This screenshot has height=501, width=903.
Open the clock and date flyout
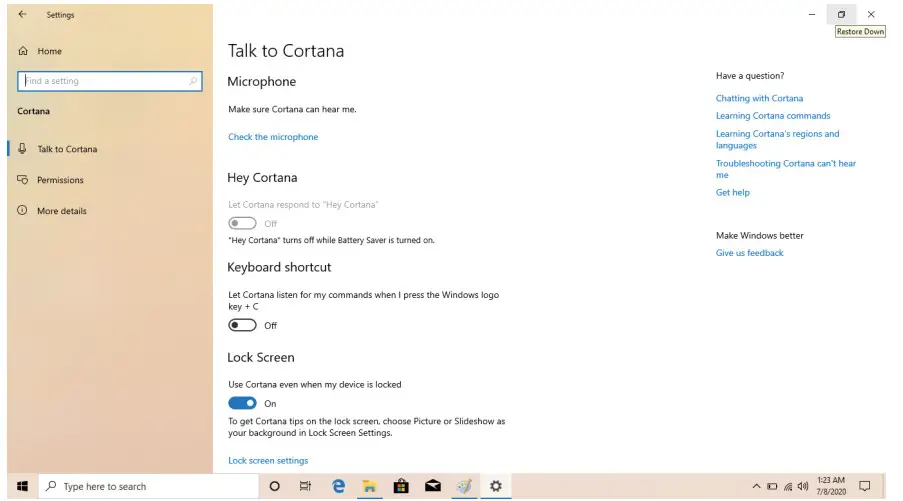(831, 487)
